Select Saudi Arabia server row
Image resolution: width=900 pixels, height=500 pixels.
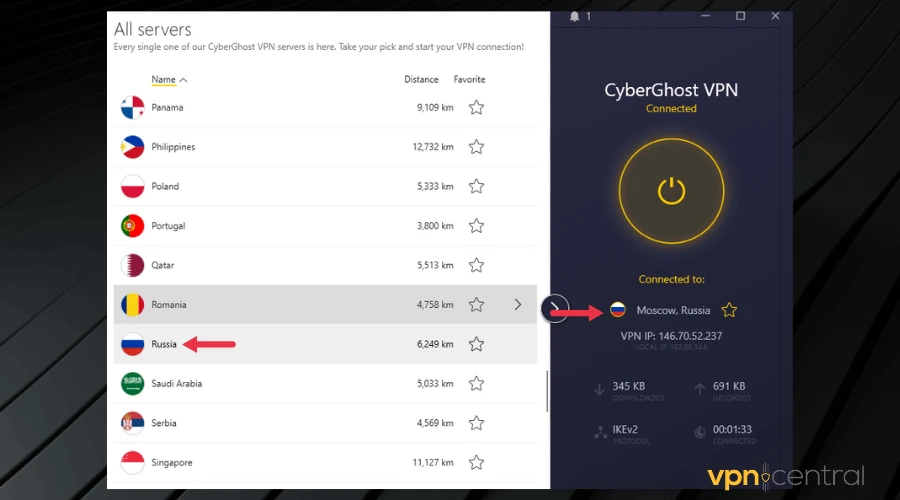click(300, 383)
